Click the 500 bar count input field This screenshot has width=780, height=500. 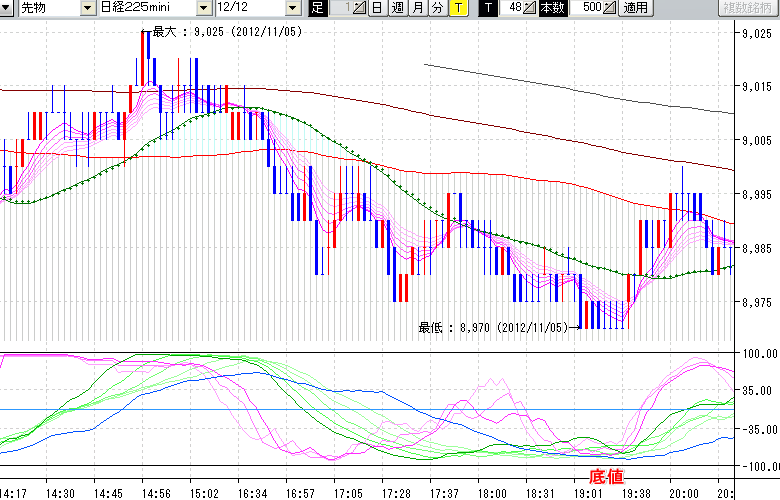pos(586,8)
